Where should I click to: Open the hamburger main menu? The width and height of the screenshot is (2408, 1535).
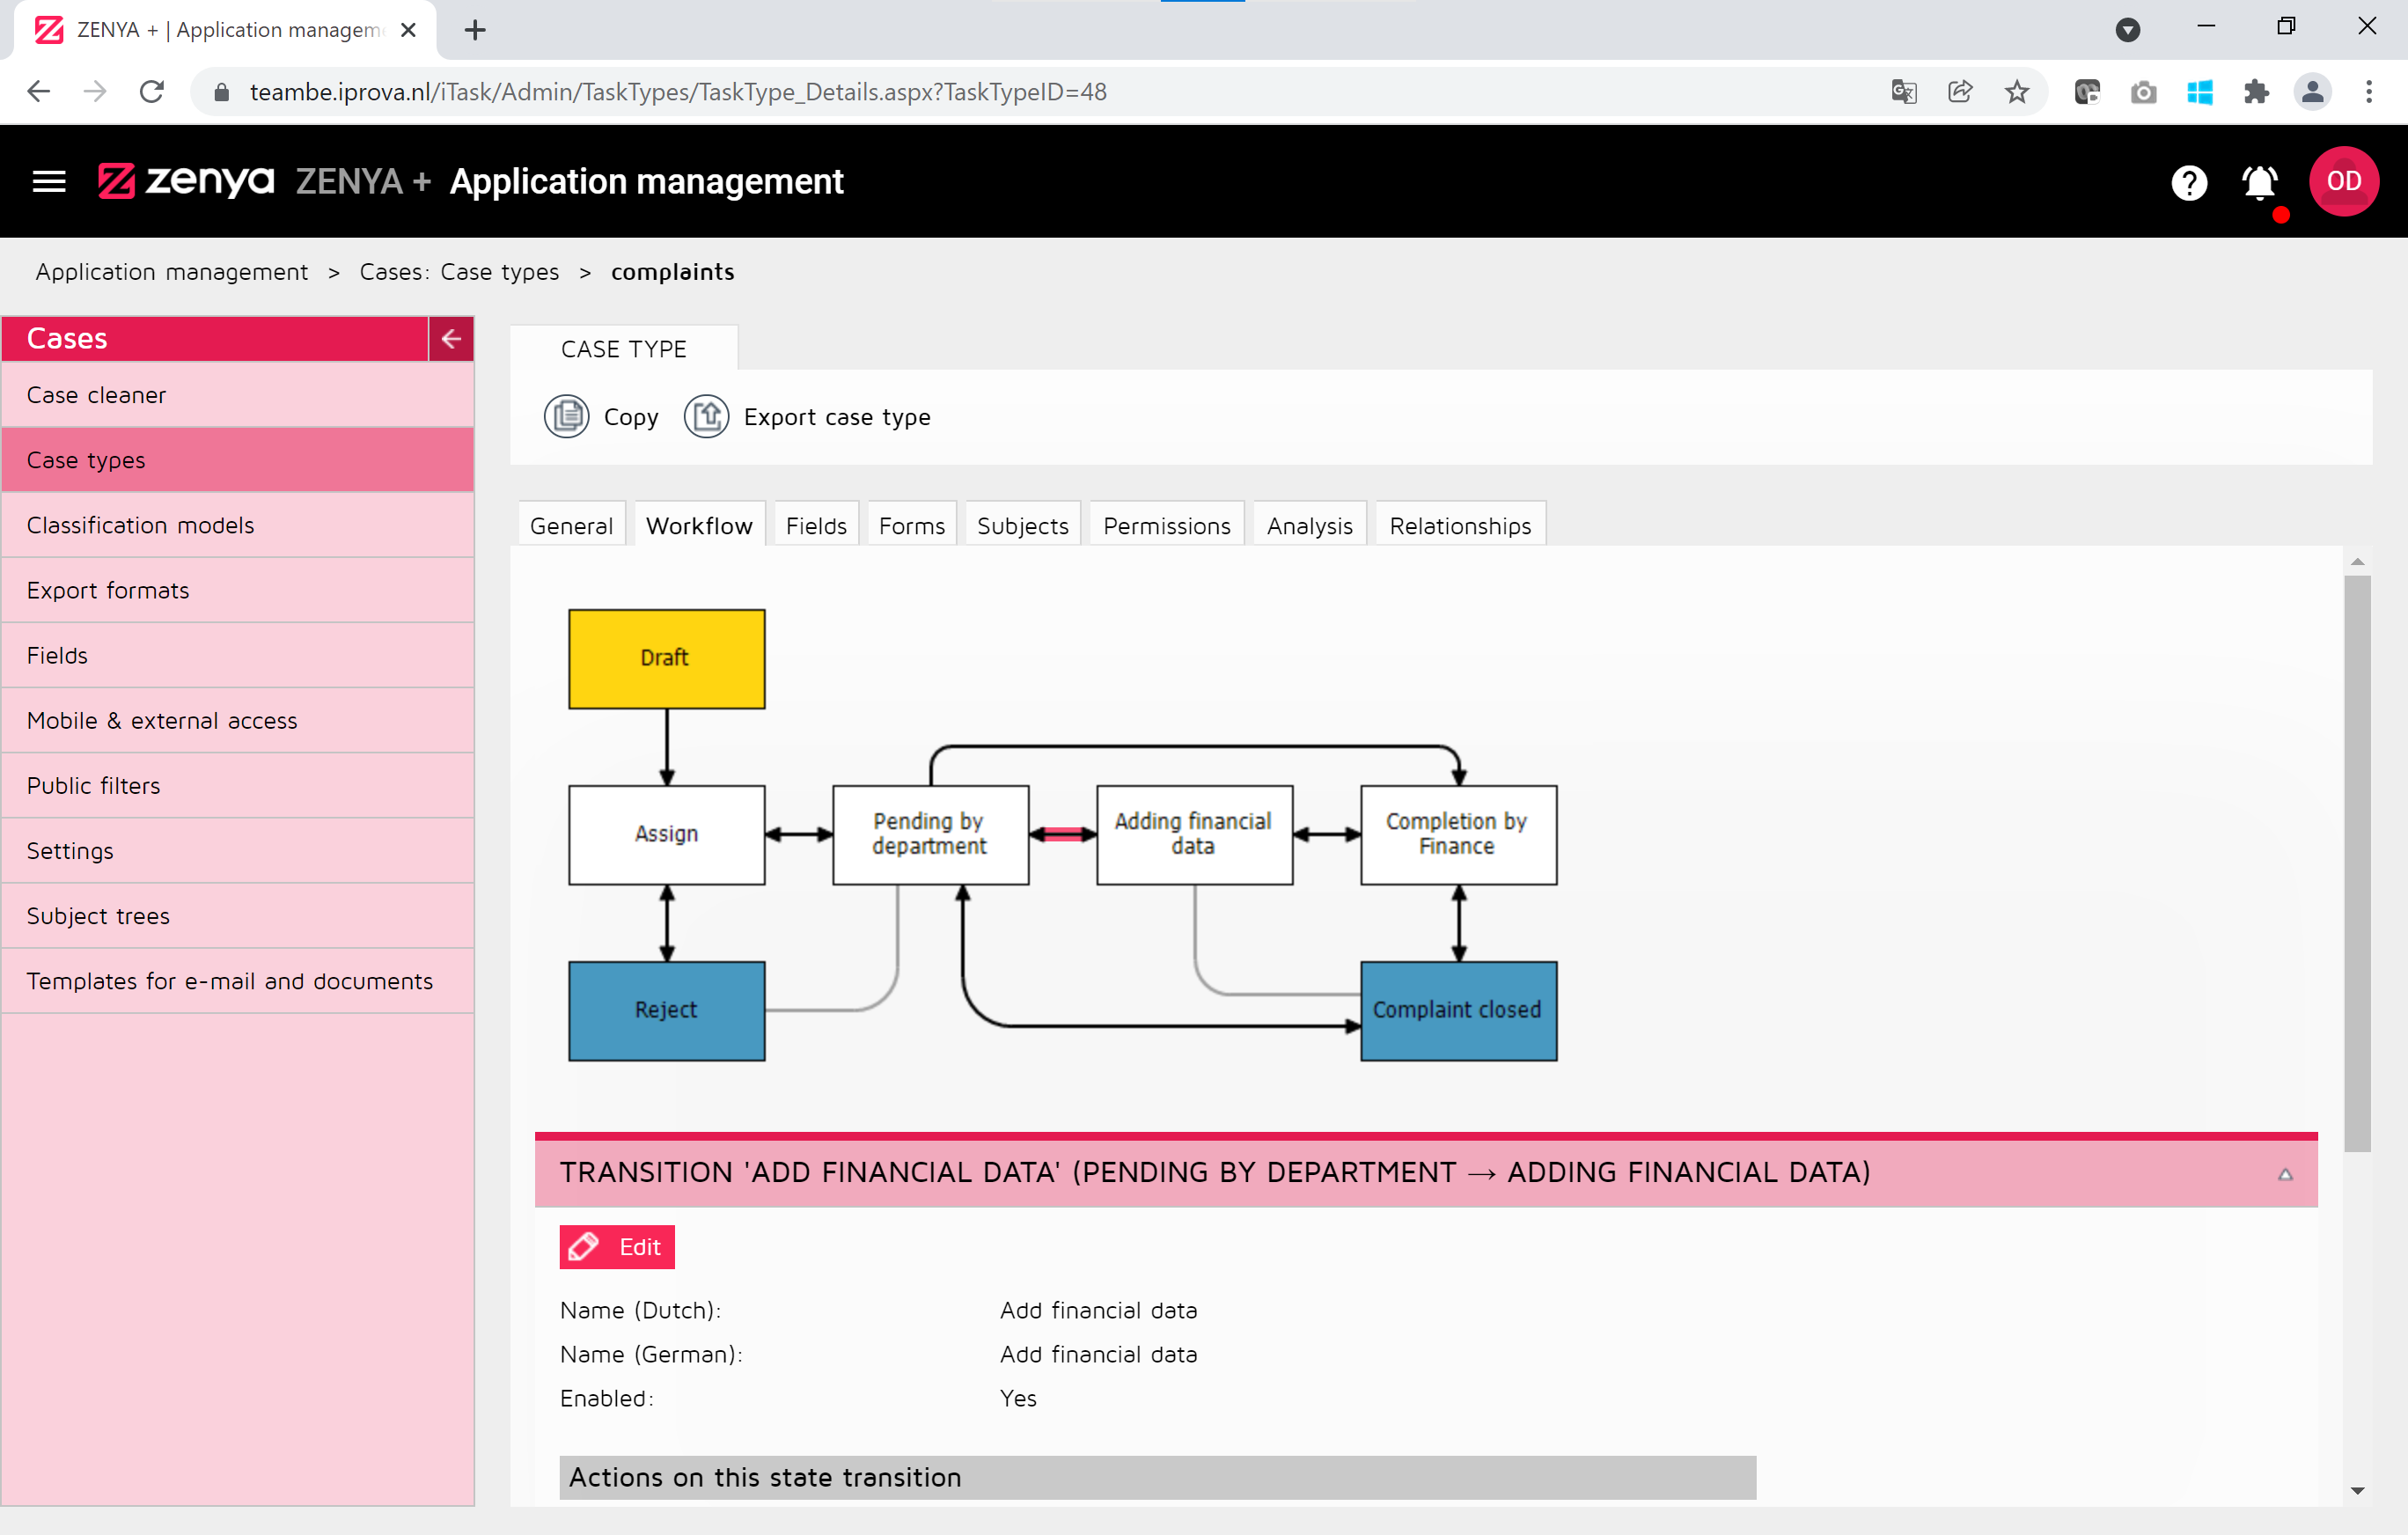pyautogui.click(x=48, y=181)
